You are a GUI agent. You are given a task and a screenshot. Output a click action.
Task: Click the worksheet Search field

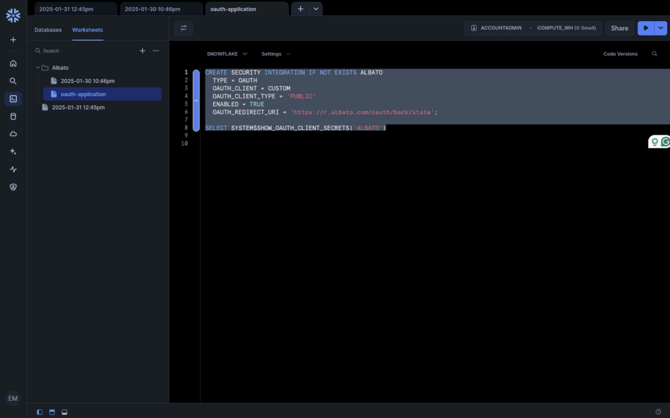click(83, 51)
